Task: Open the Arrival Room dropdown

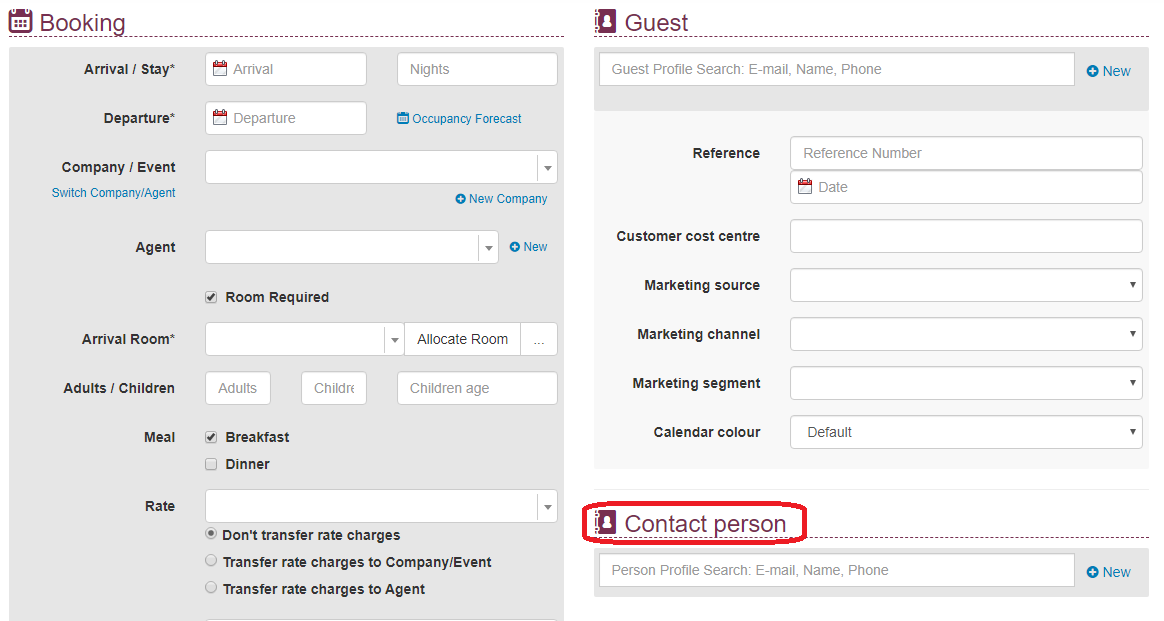Action: (x=395, y=339)
